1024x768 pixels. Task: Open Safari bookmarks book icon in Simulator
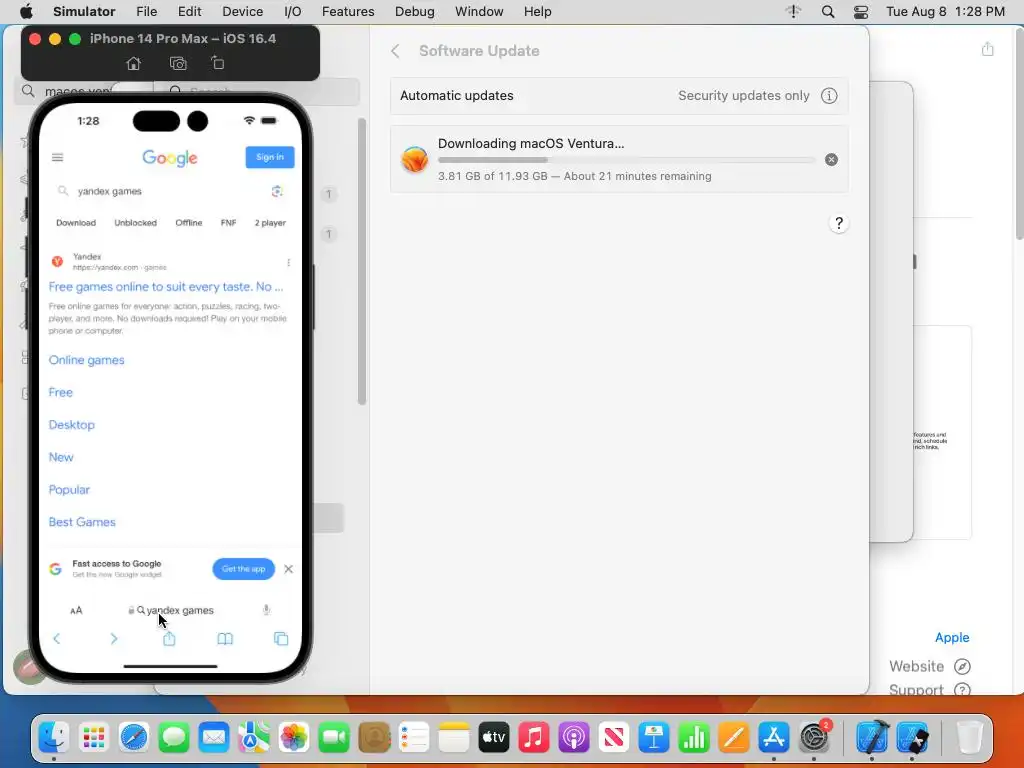(225, 639)
